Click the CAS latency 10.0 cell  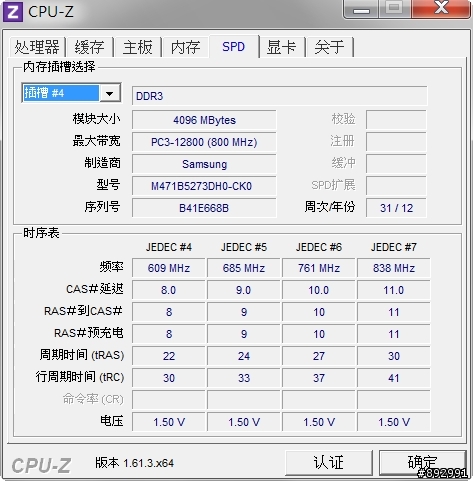(x=319, y=290)
